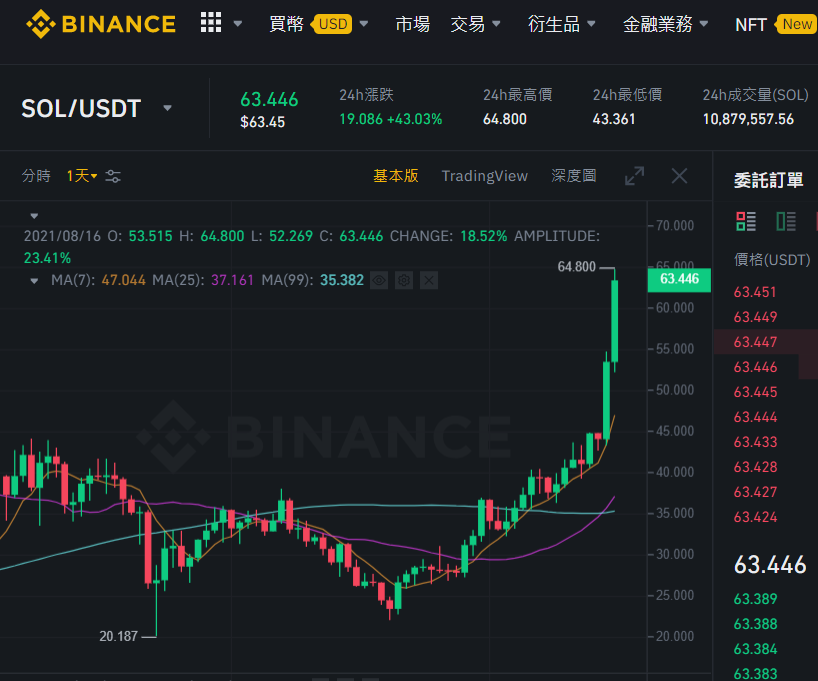The image size is (818, 681).
Task: Click the current price label 63.446 on axis
Action: click(679, 279)
